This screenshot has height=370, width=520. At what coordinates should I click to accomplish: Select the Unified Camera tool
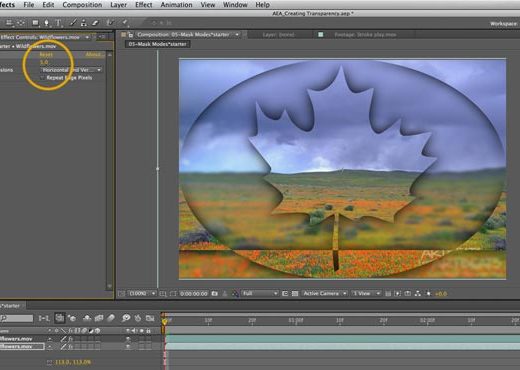9,23
